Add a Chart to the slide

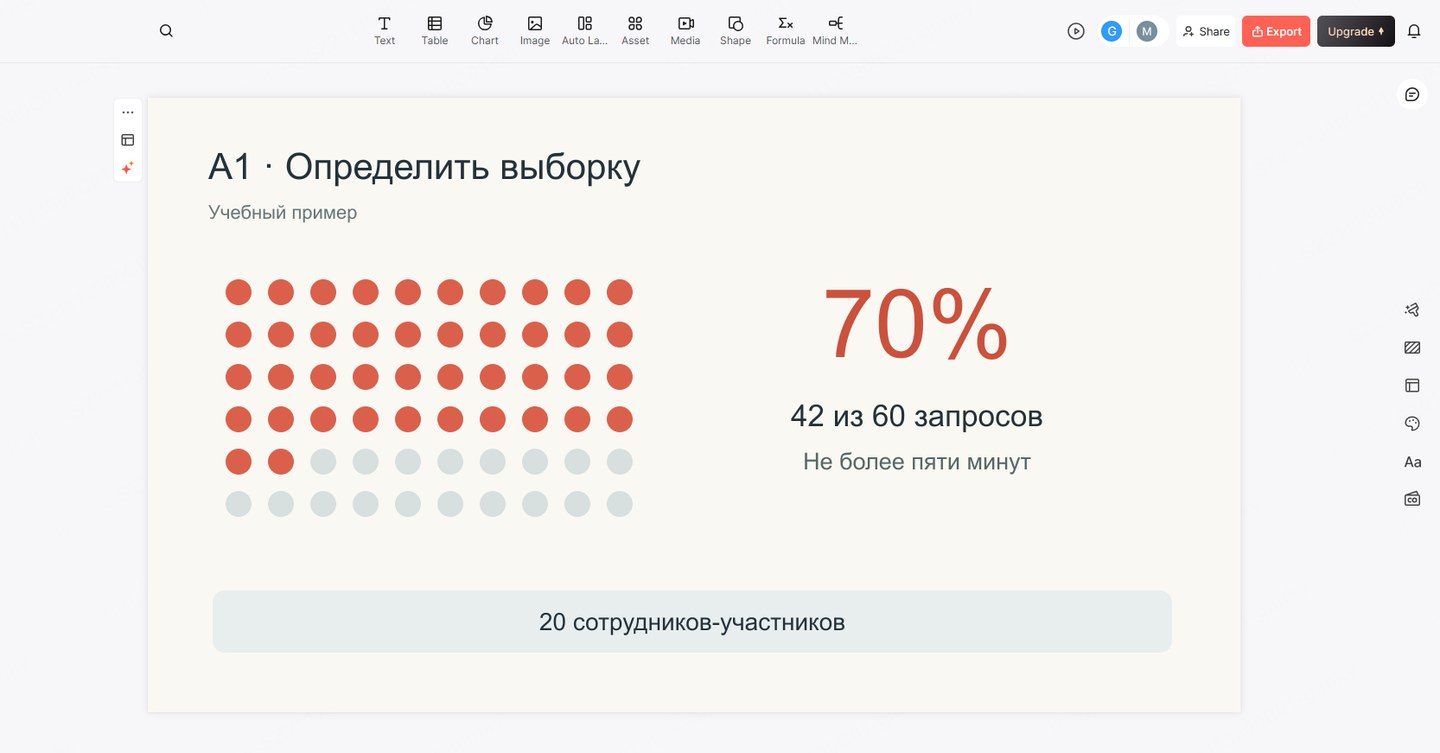click(485, 31)
